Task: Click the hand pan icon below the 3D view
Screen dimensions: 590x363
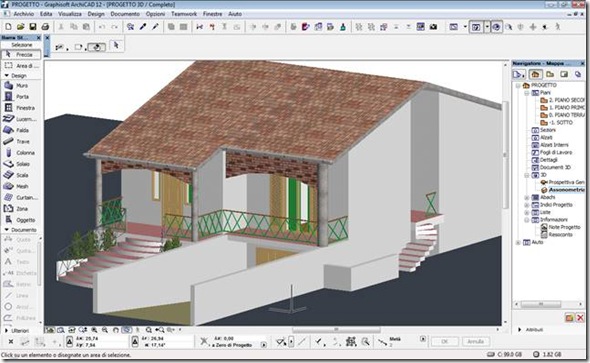Action: [x=116, y=330]
